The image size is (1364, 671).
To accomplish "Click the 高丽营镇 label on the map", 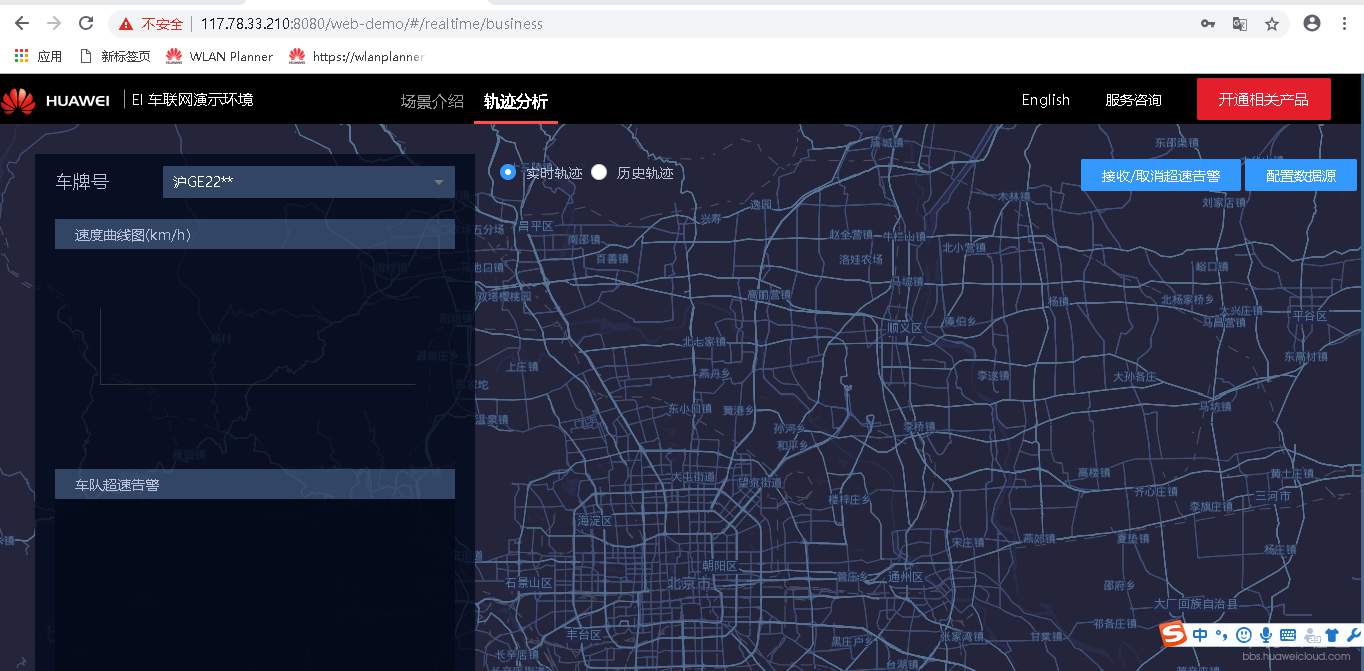I will [768, 295].
